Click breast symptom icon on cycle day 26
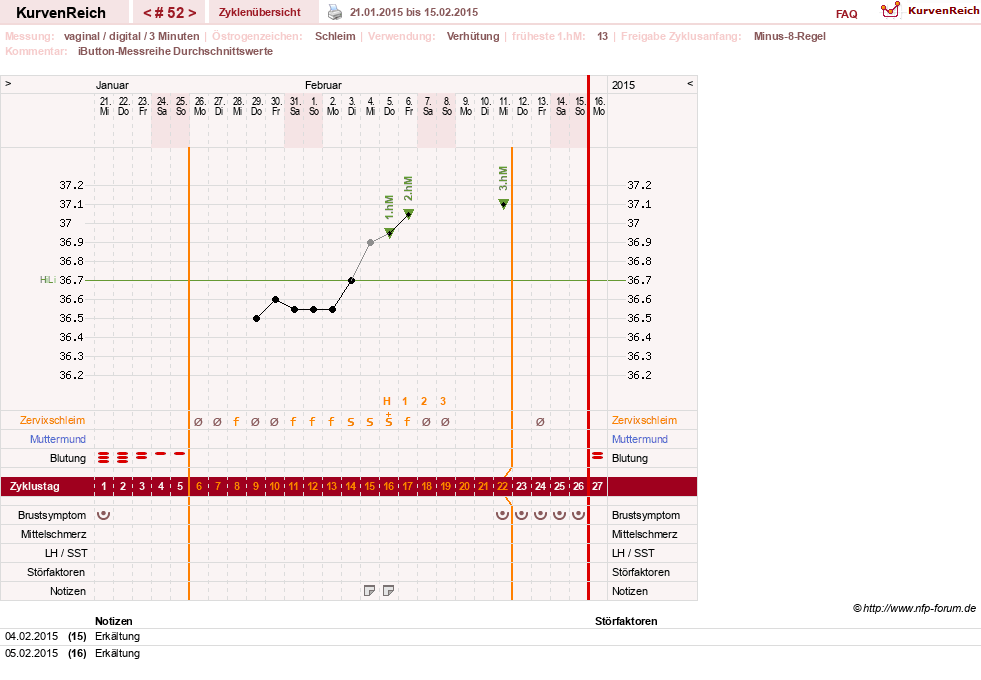 [579, 515]
